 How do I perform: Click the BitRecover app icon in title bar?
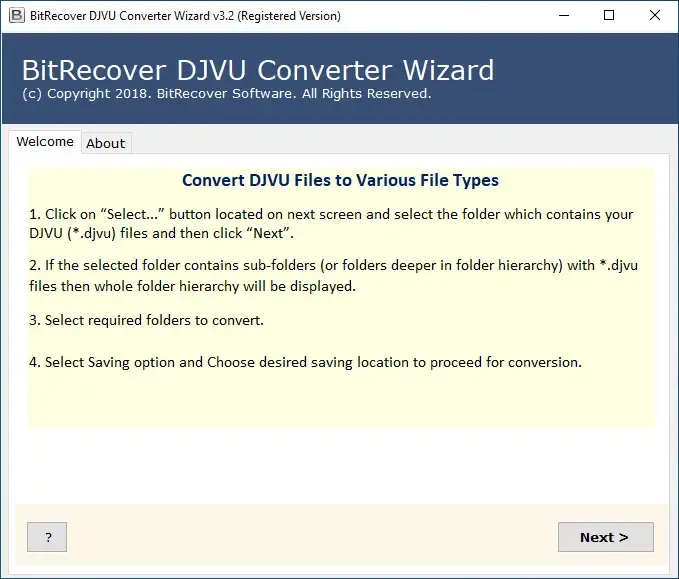pyautogui.click(x=16, y=16)
